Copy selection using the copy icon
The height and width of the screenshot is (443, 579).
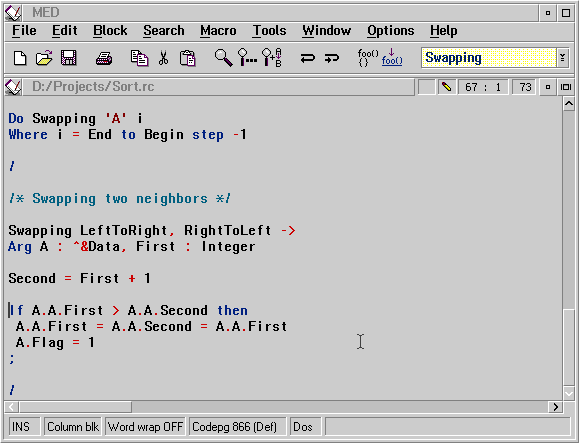[140, 58]
